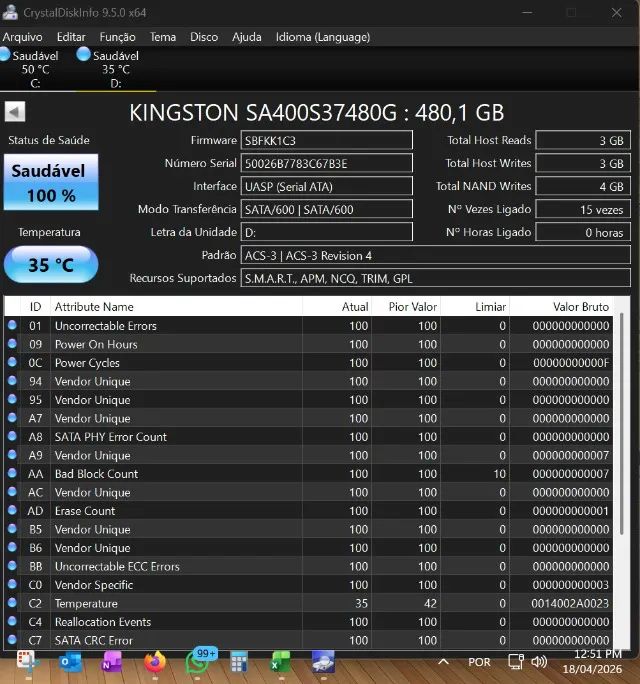Click the Total Host Reads value box
640x684 pixels.
tap(583, 140)
